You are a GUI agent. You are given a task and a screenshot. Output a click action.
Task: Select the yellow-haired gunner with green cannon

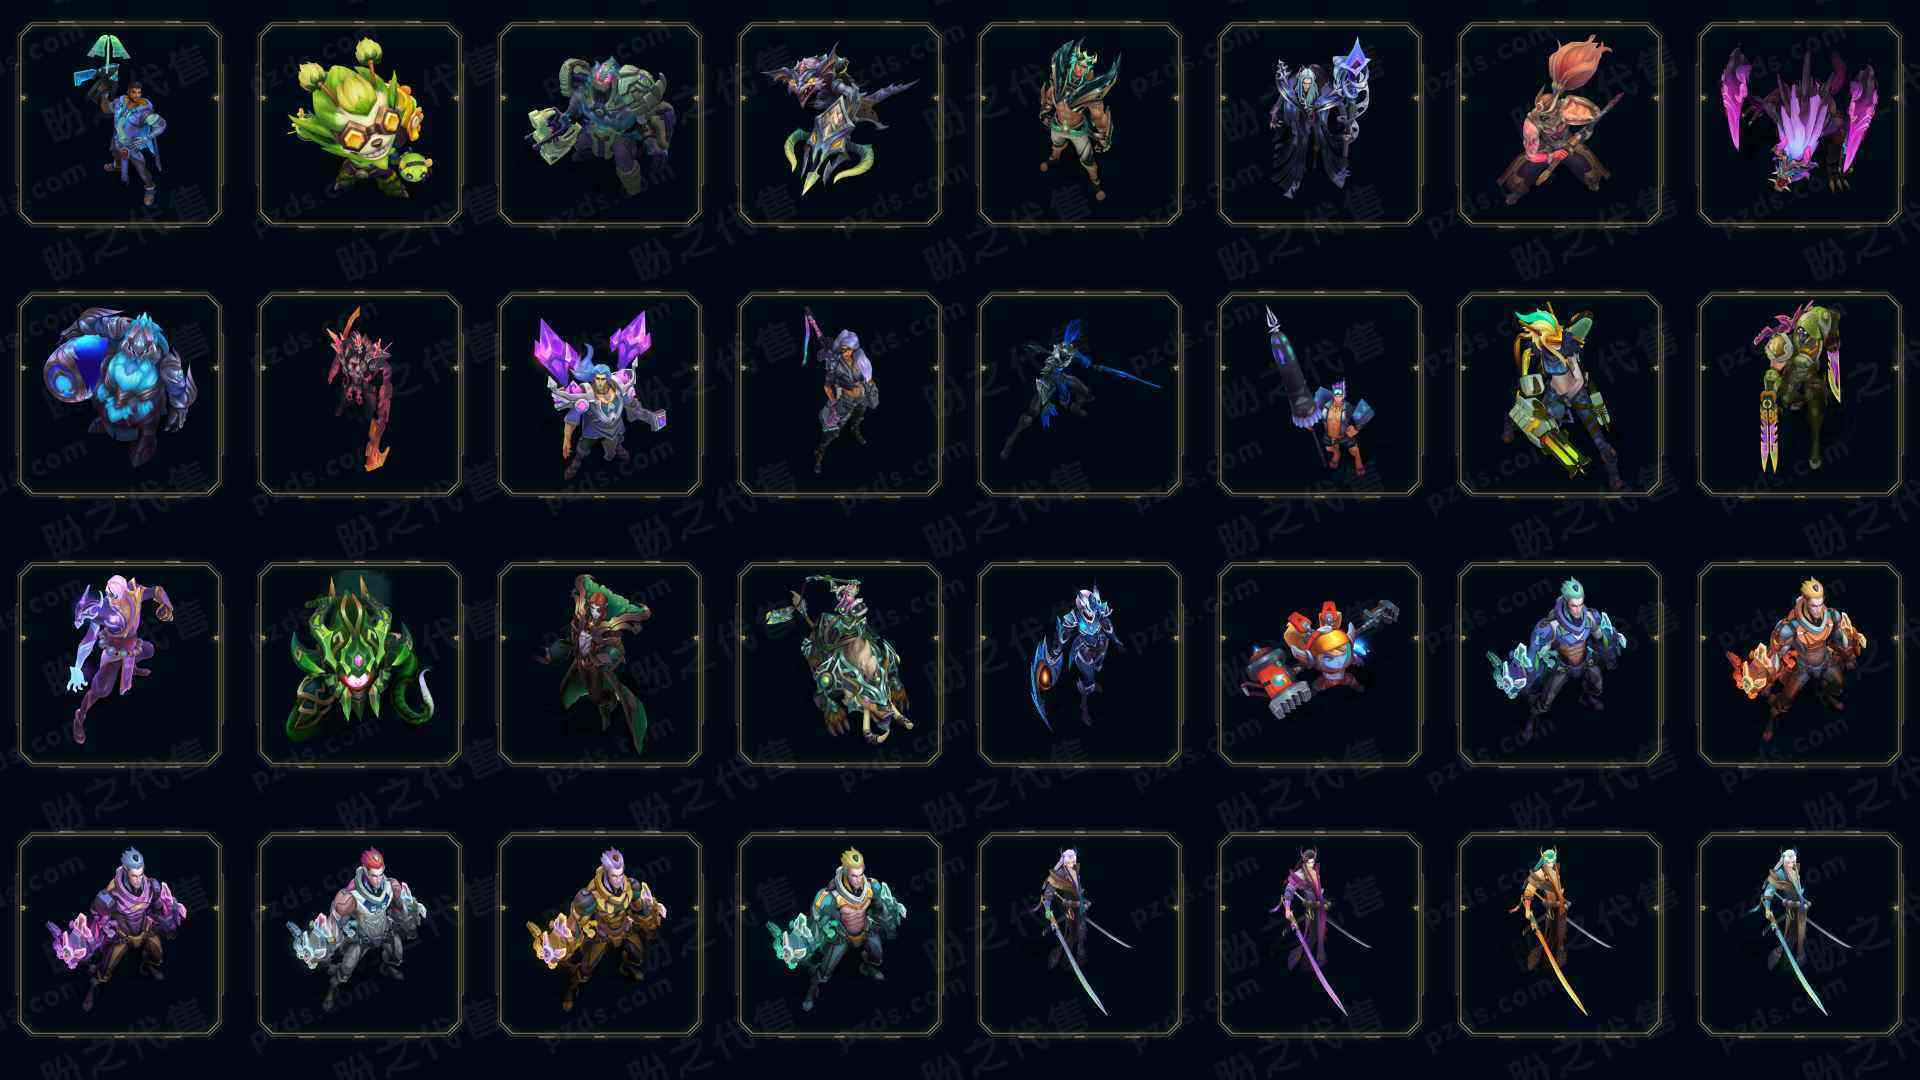pos(1560,394)
